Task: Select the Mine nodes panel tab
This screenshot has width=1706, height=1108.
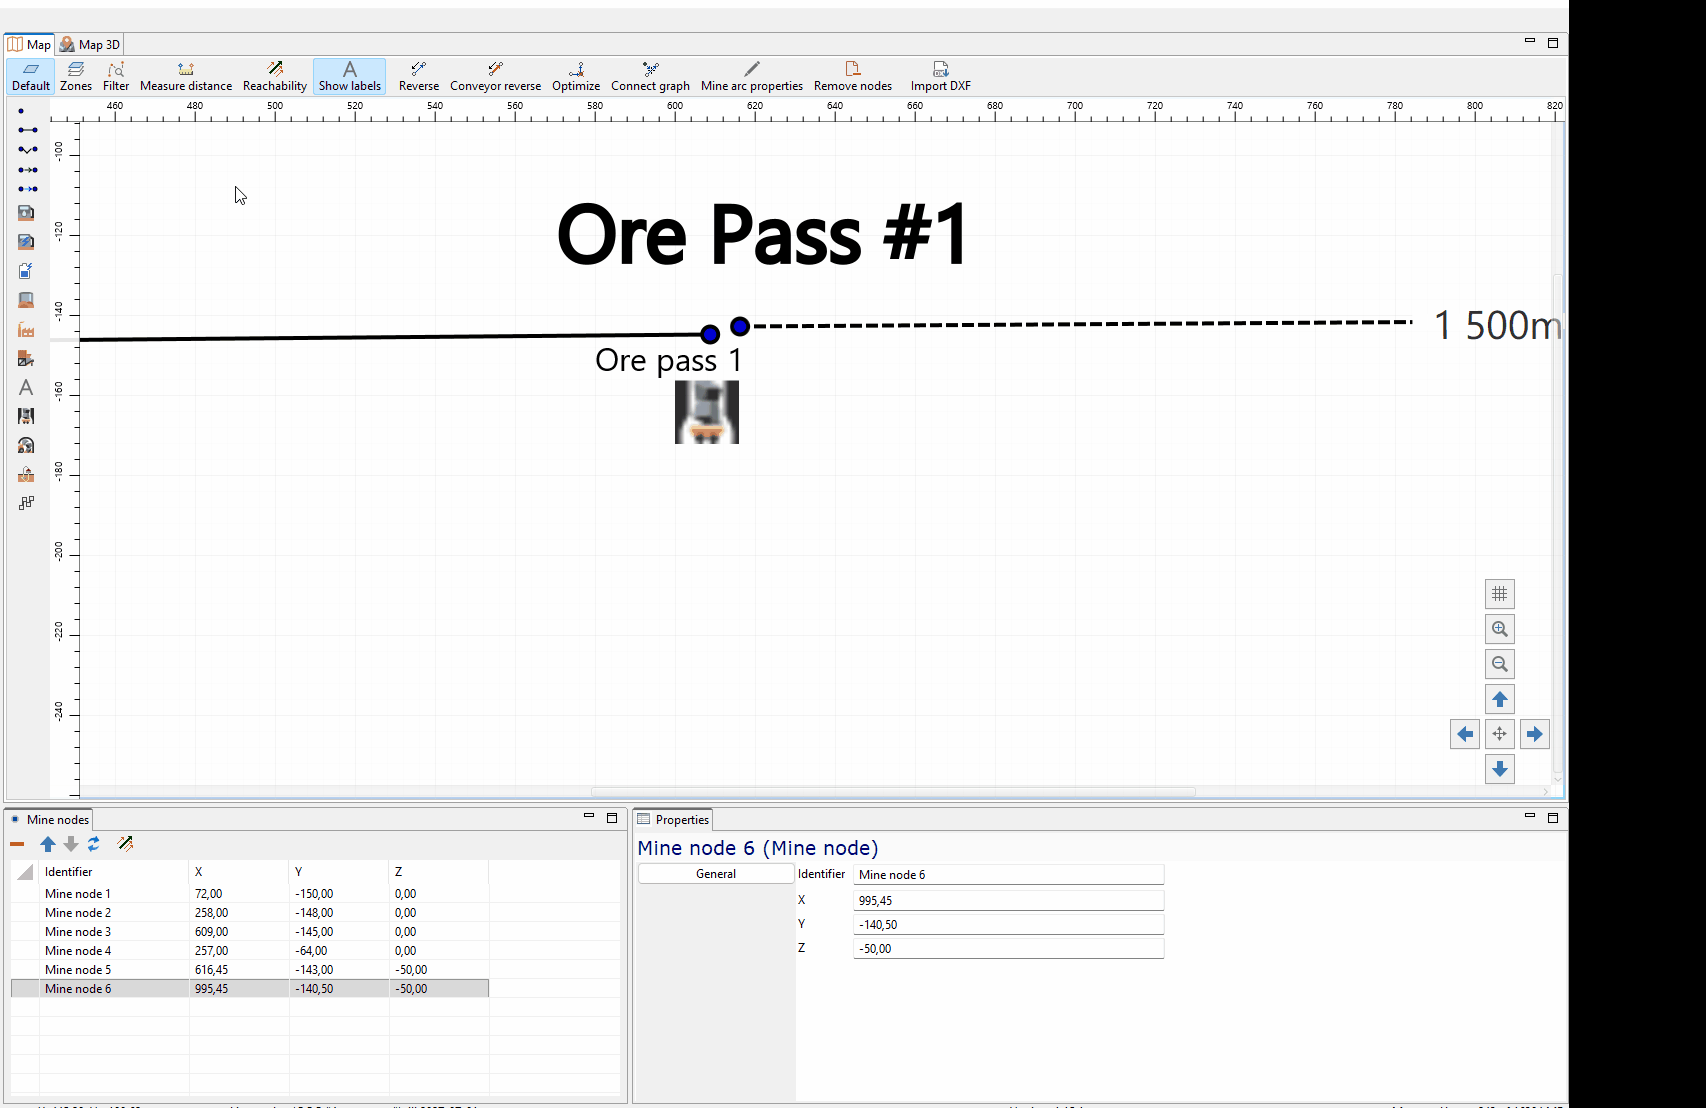Action: point(49,819)
